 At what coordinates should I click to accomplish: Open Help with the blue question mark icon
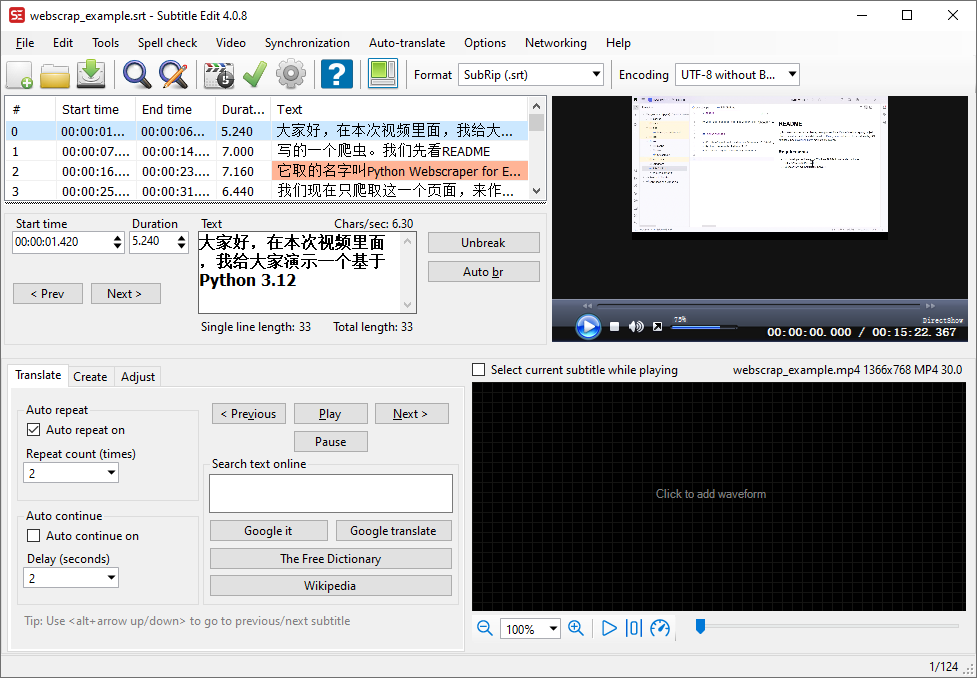tap(336, 74)
